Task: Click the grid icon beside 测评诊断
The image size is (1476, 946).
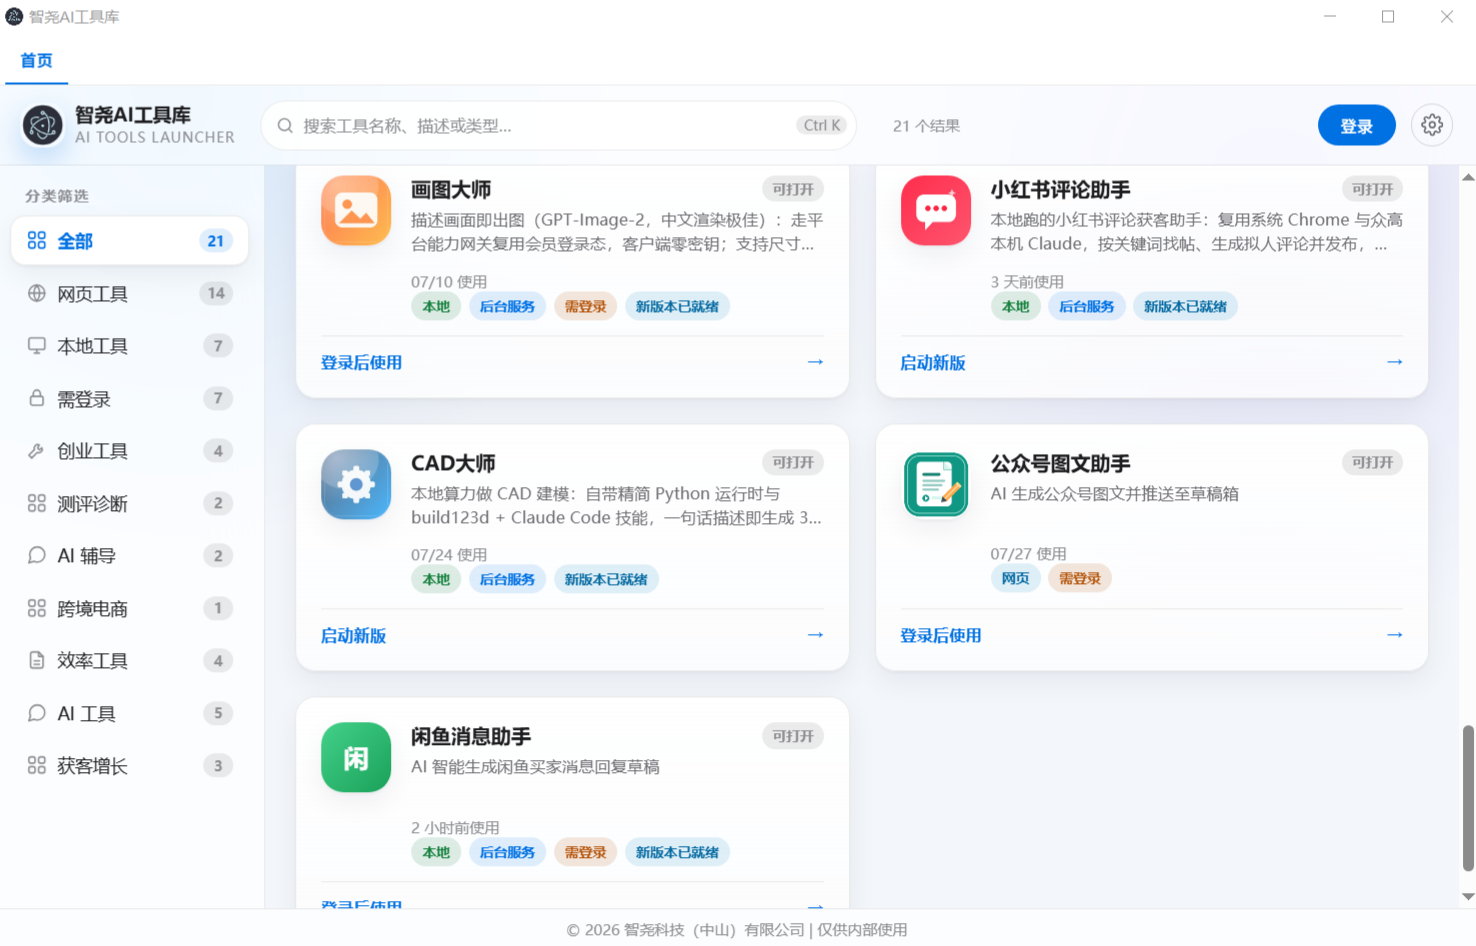Action: 37,503
